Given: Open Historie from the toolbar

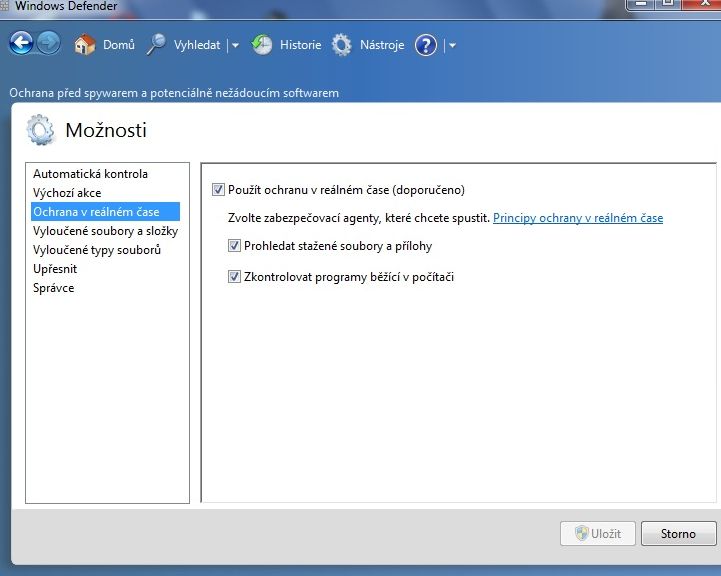Looking at the screenshot, I should click(x=300, y=45).
